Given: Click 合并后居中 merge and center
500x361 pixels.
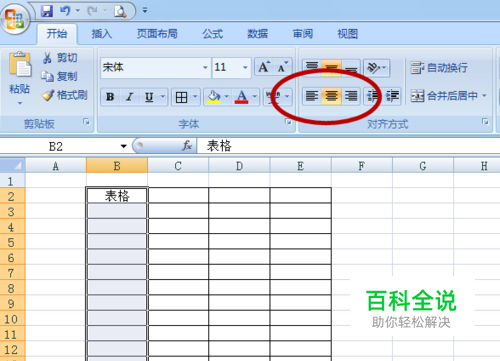Looking at the screenshot, I should point(444,96).
